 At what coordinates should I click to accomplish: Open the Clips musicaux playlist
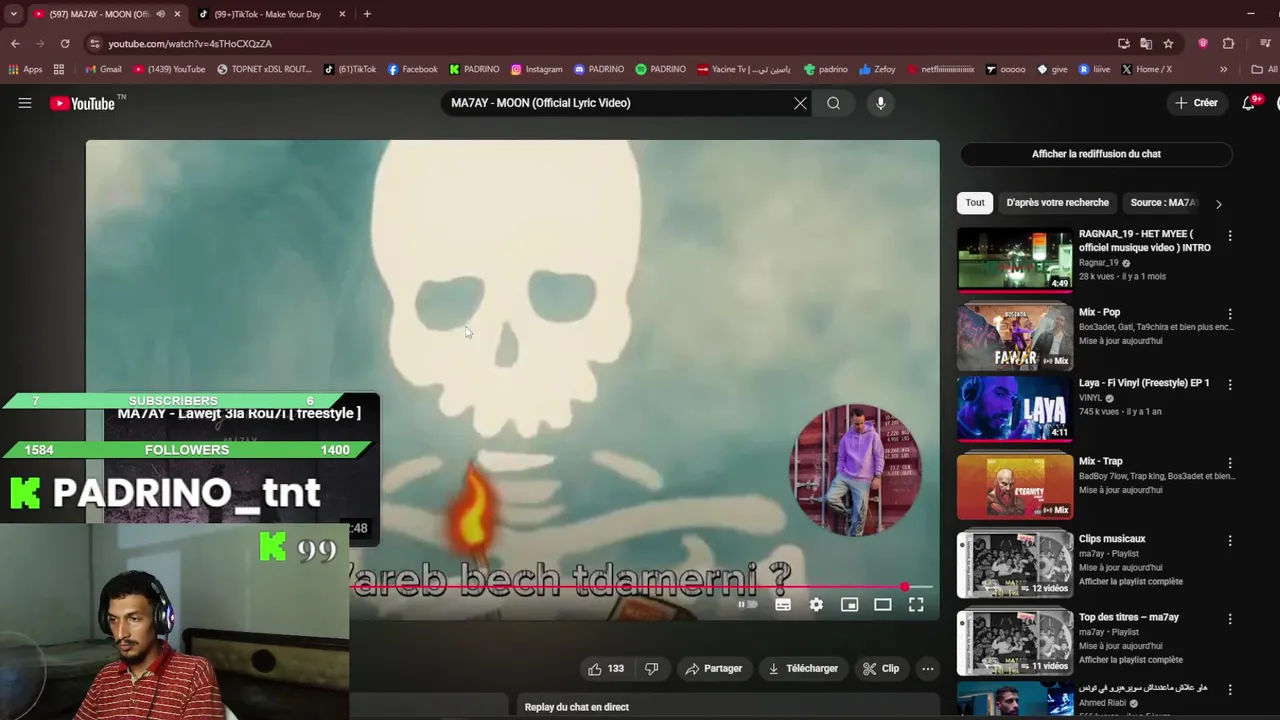click(x=1014, y=565)
